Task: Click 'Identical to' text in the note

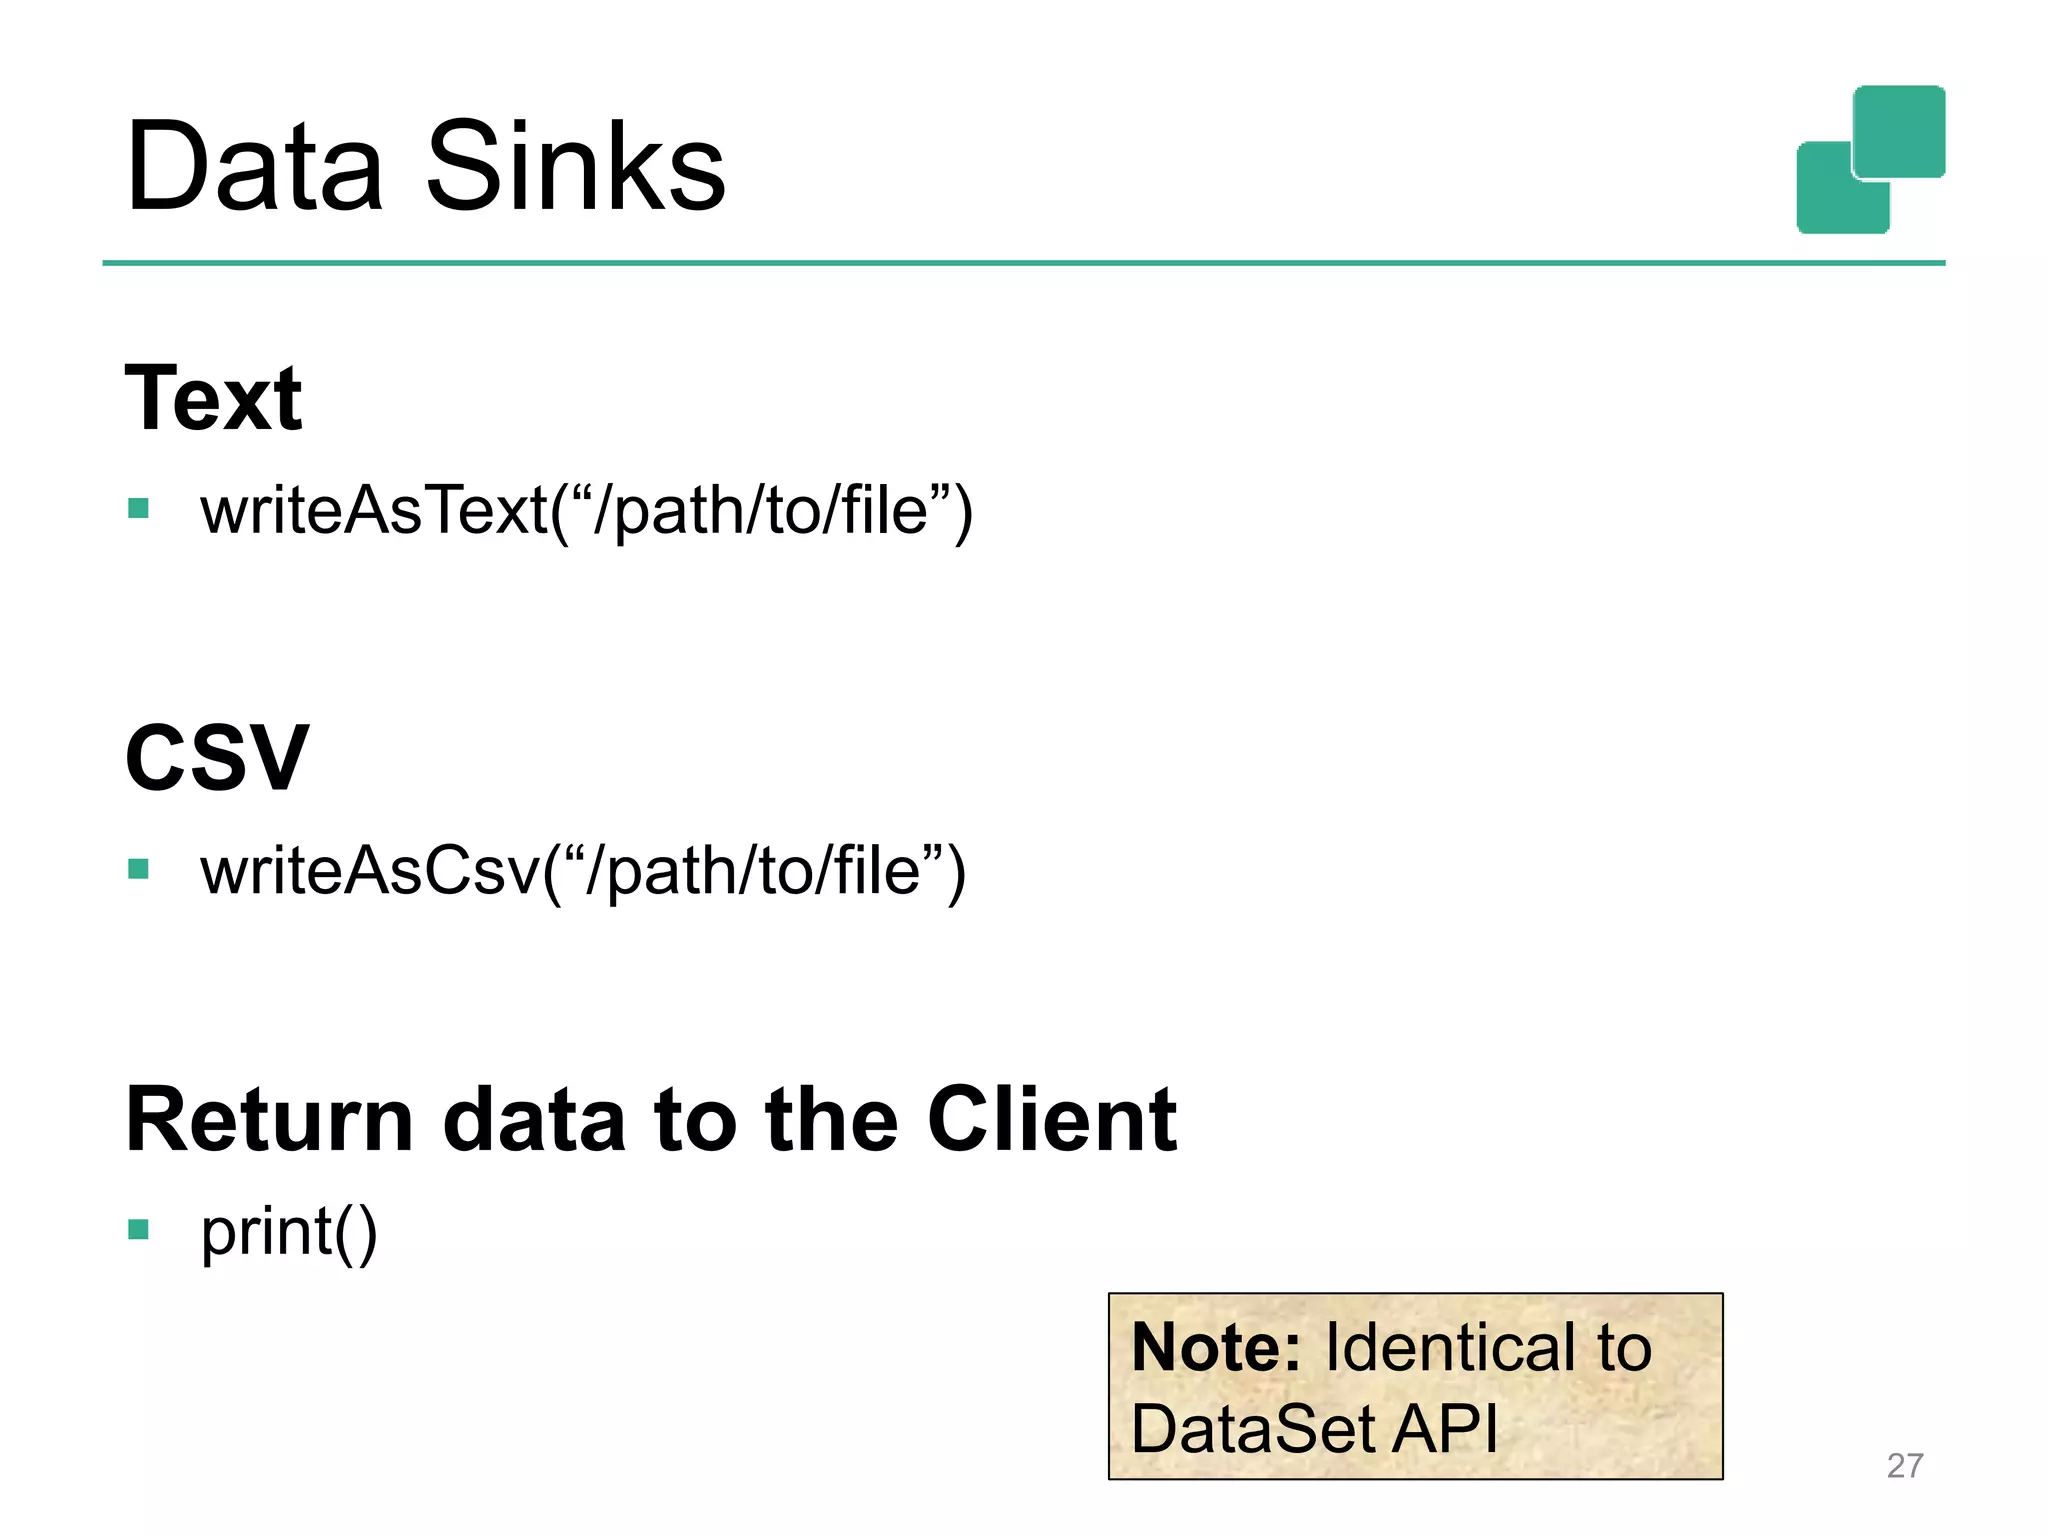Action: coord(1488,1347)
